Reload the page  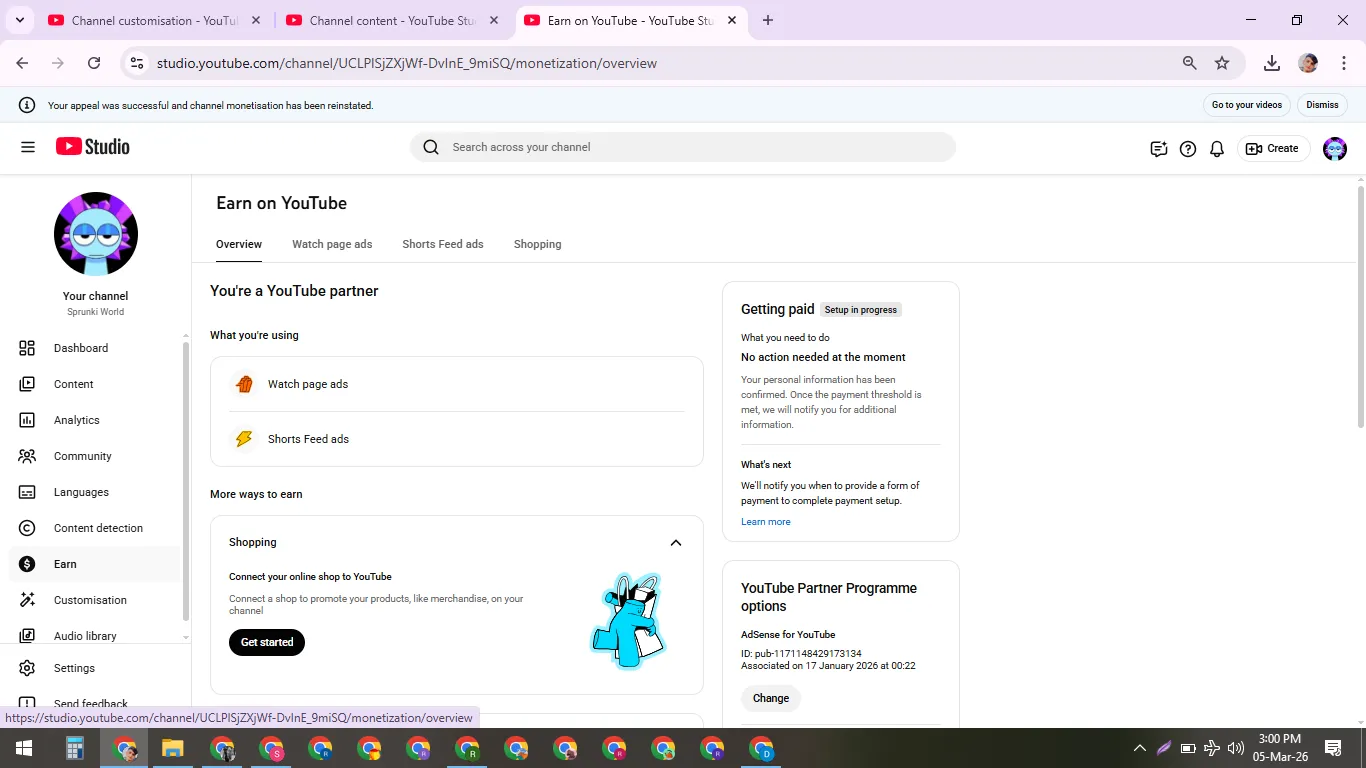[x=94, y=63]
